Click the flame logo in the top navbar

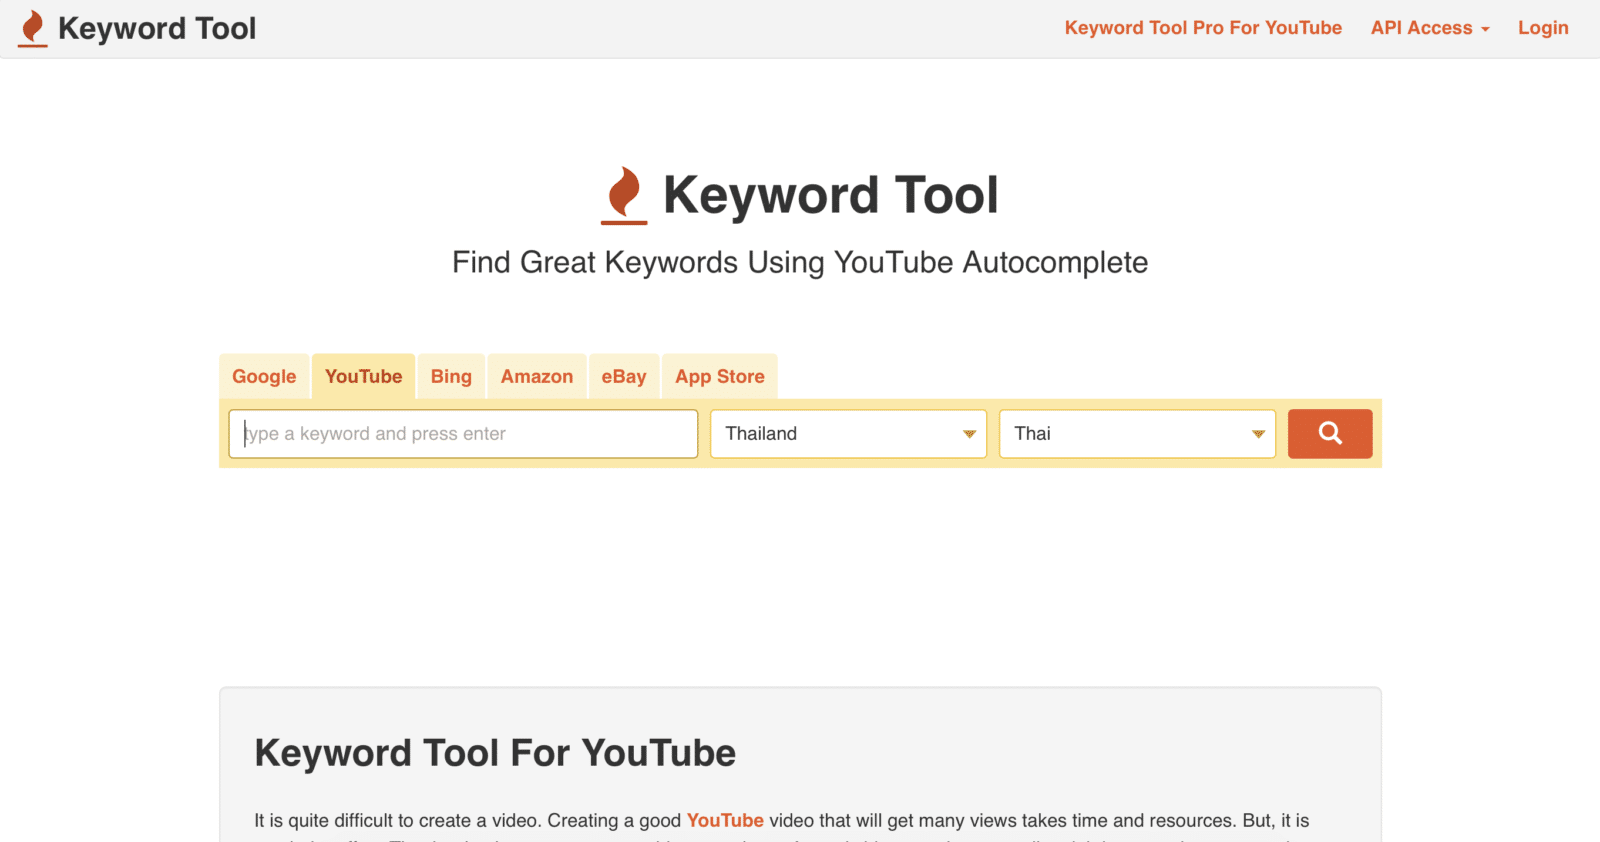33,28
